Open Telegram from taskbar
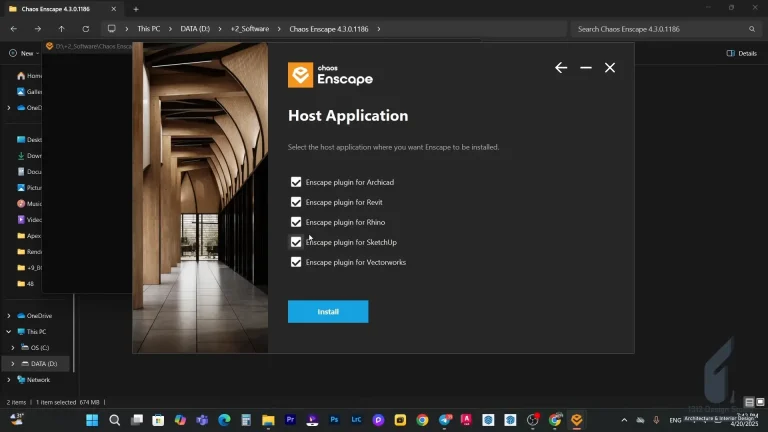 445,420
